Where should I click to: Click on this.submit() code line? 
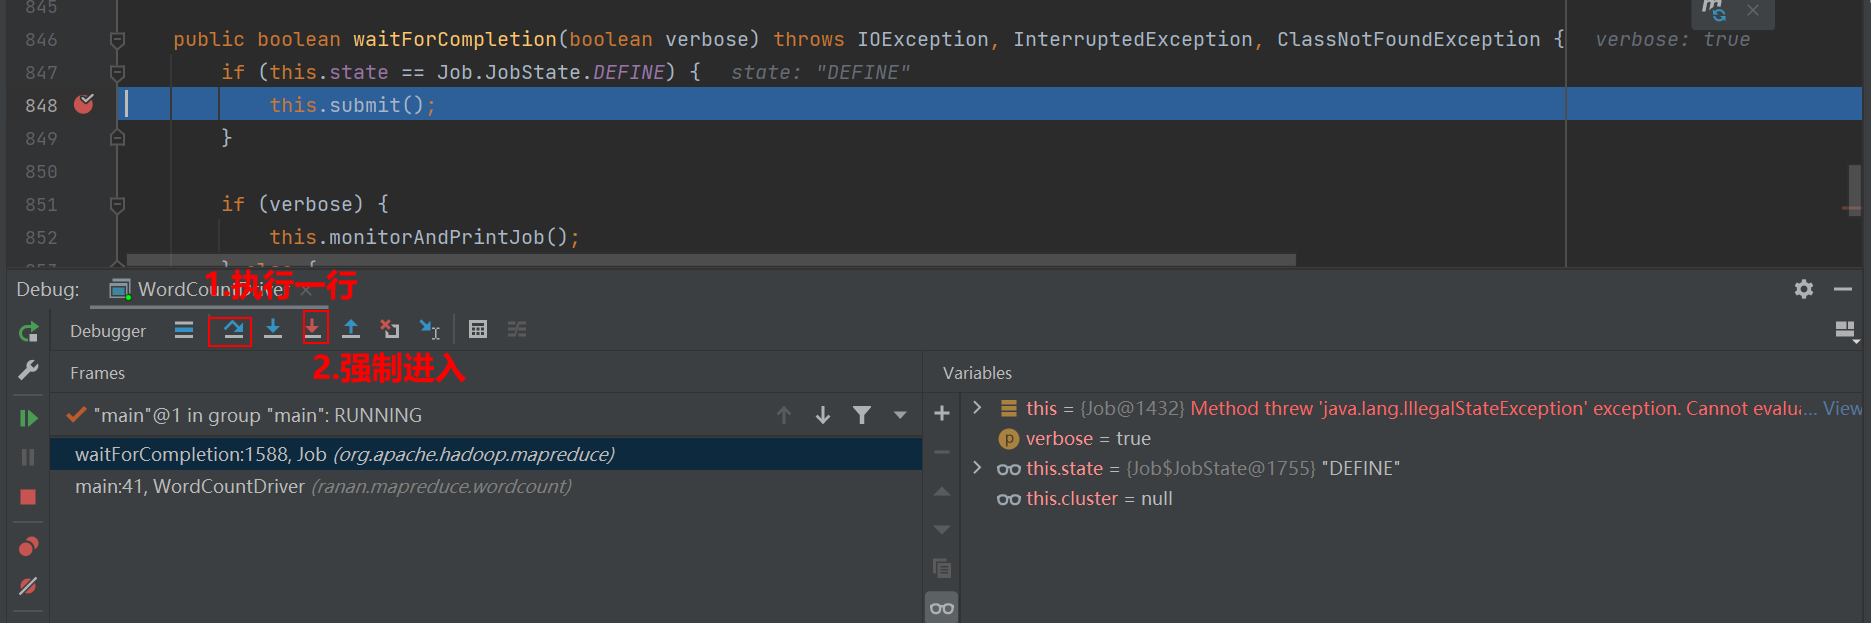(352, 105)
